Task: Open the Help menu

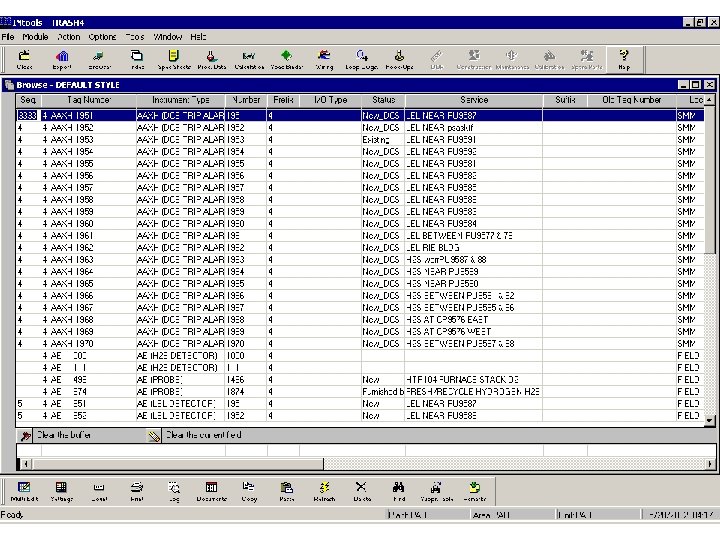Action: coord(198,37)
